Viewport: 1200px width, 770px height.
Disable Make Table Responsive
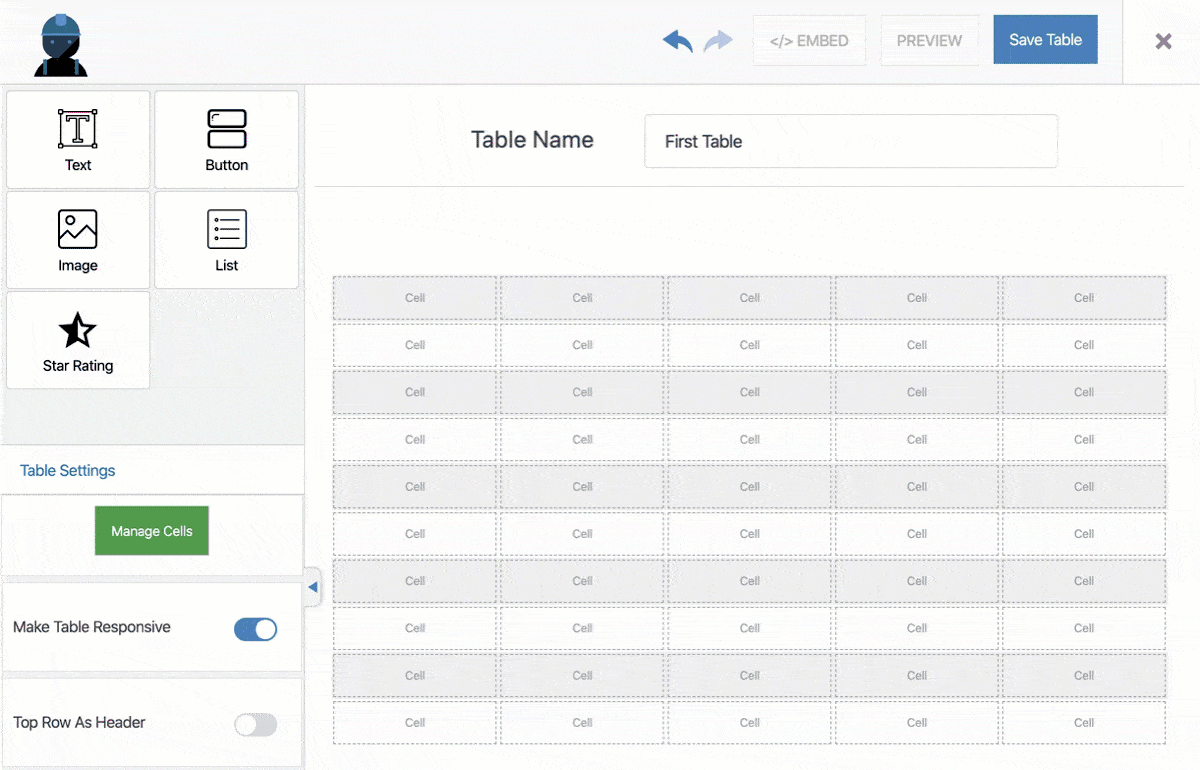coord(255,629)
